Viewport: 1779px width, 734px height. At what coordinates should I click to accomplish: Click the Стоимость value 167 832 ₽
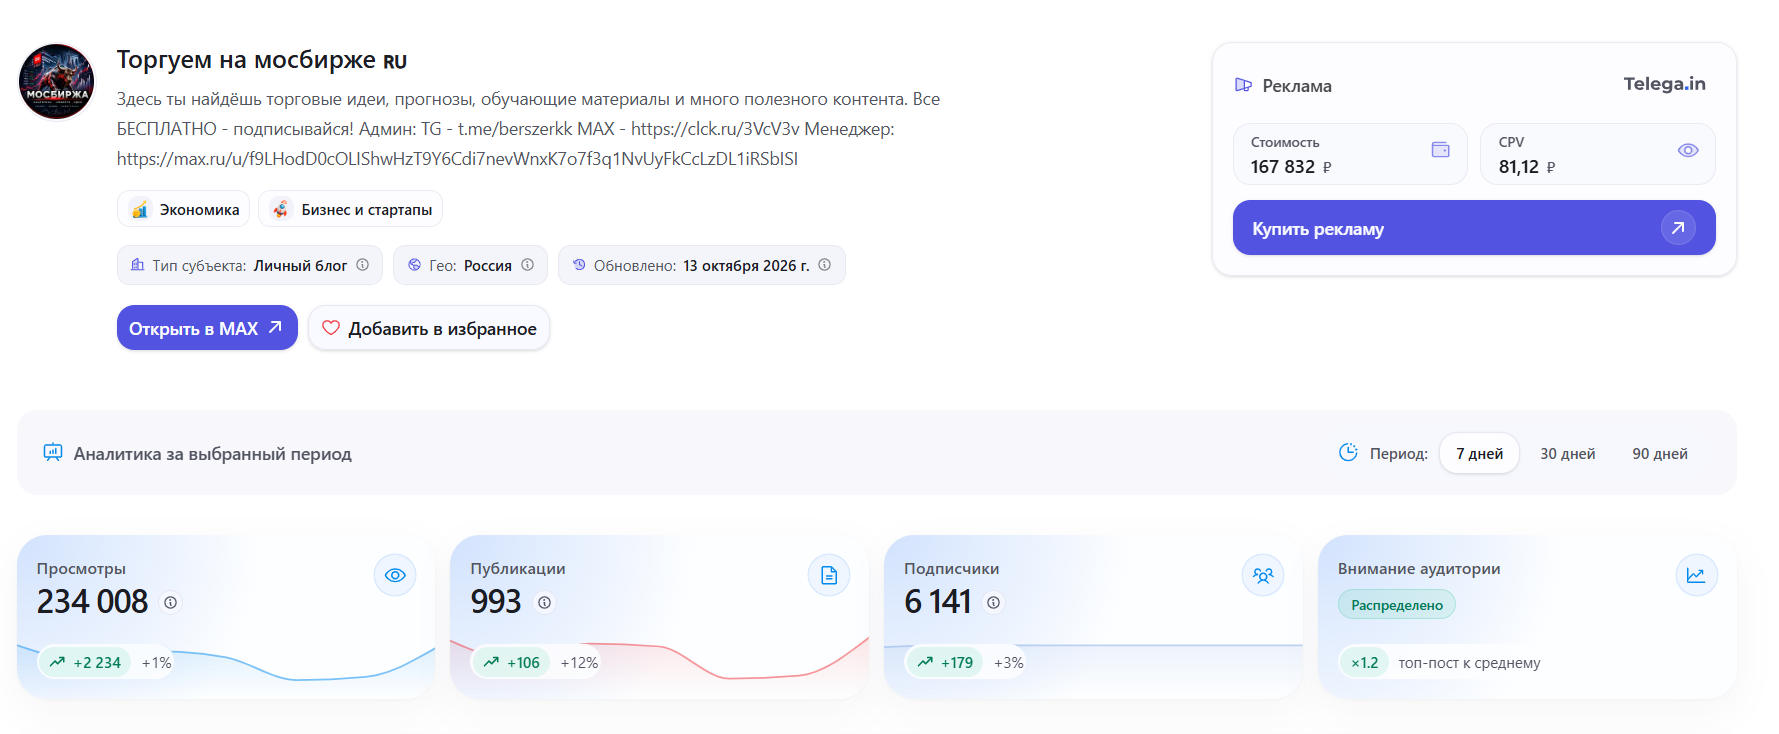[1291, 167]
